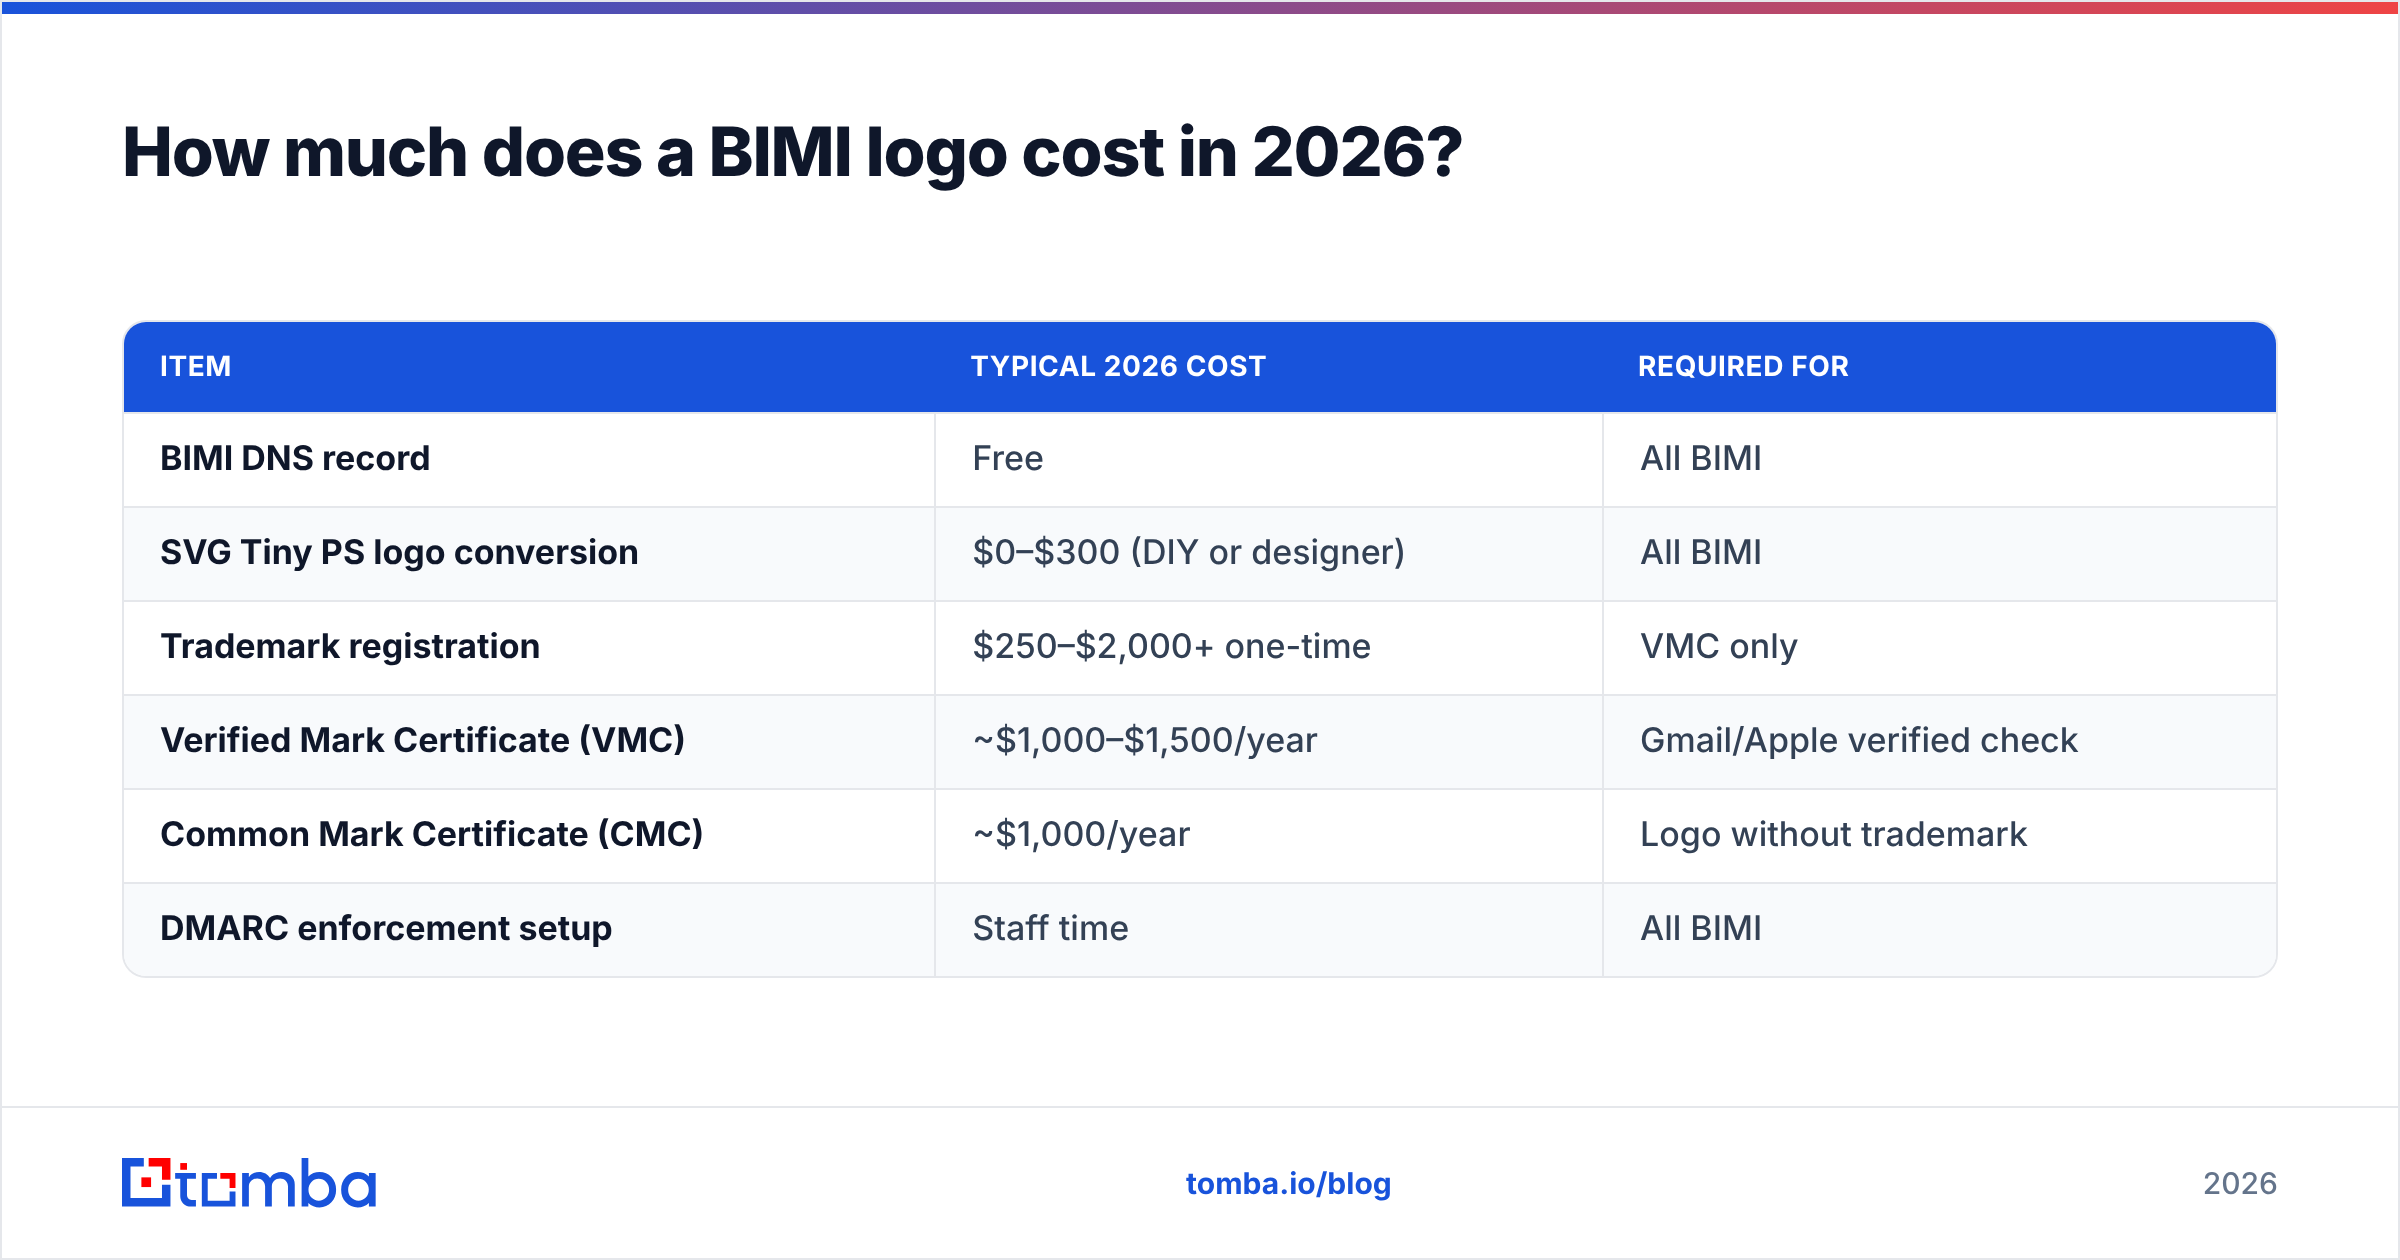Image resolution: width=2400 pixels, height=1260 pixels.
Task: Open the tomba.io/blog link
Action: [x=1288, y=1184]
